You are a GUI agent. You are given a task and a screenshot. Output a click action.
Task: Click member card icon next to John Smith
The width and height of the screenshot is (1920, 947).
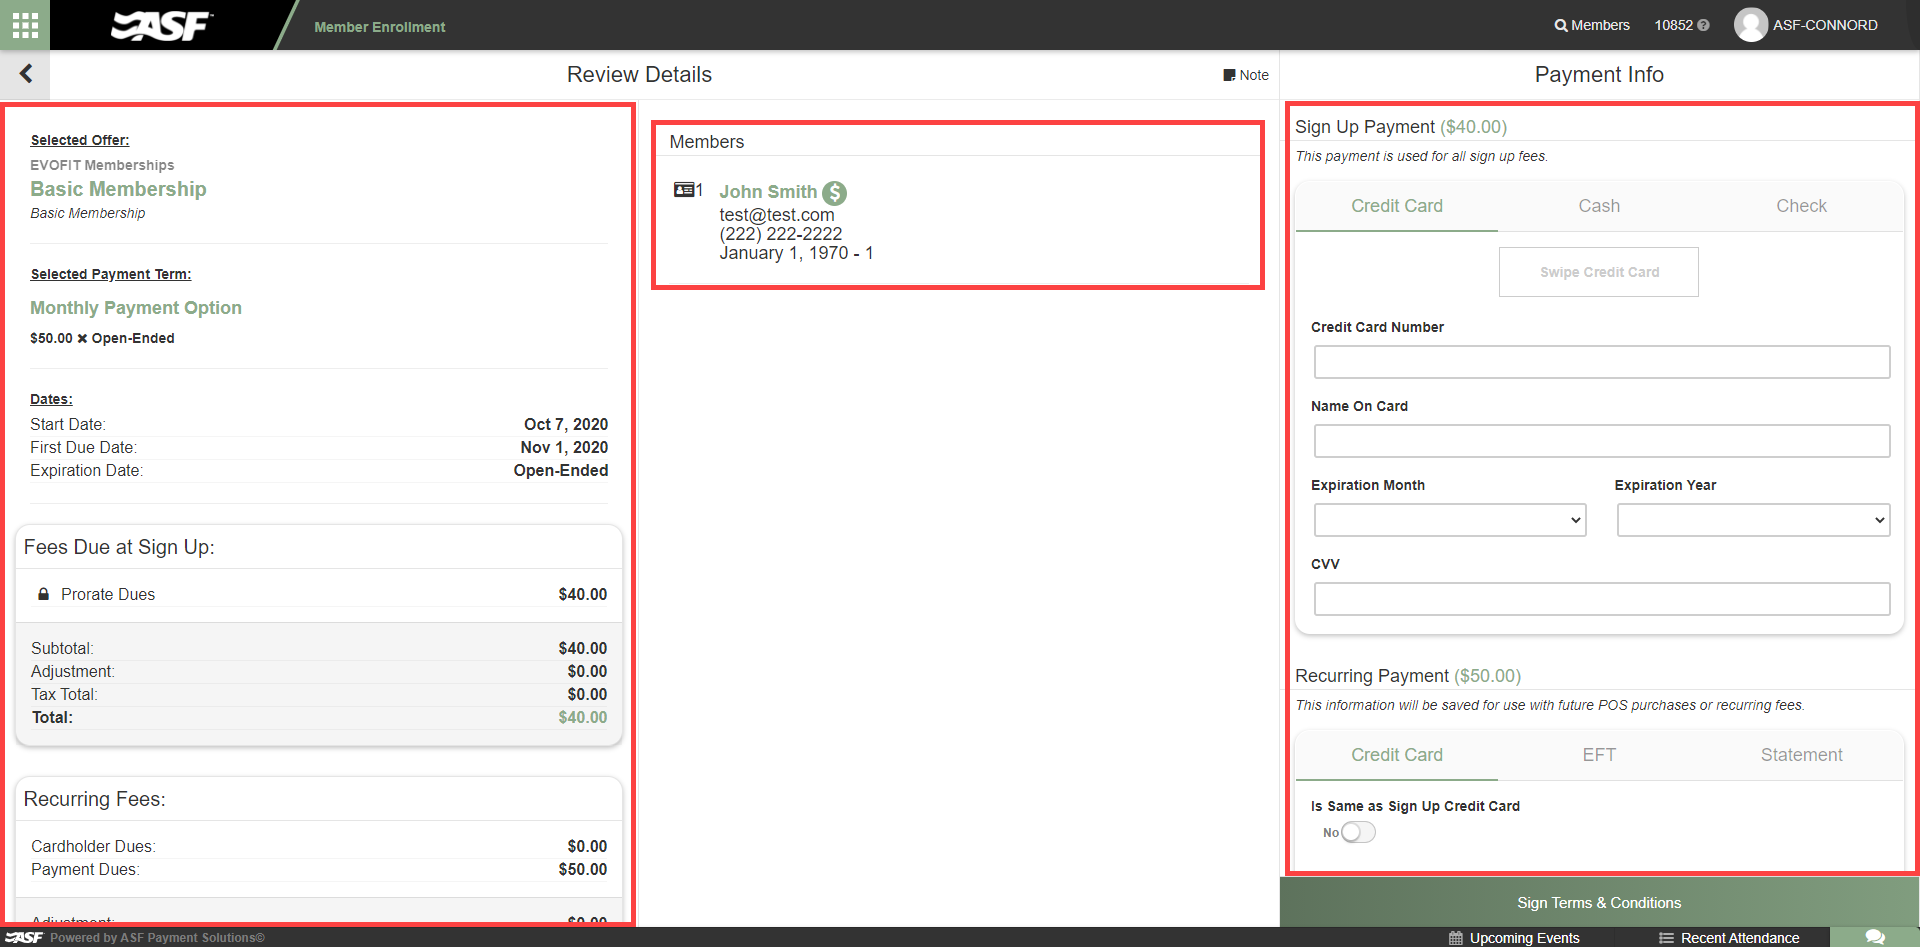pyautogui.click(x=685, y=190)
